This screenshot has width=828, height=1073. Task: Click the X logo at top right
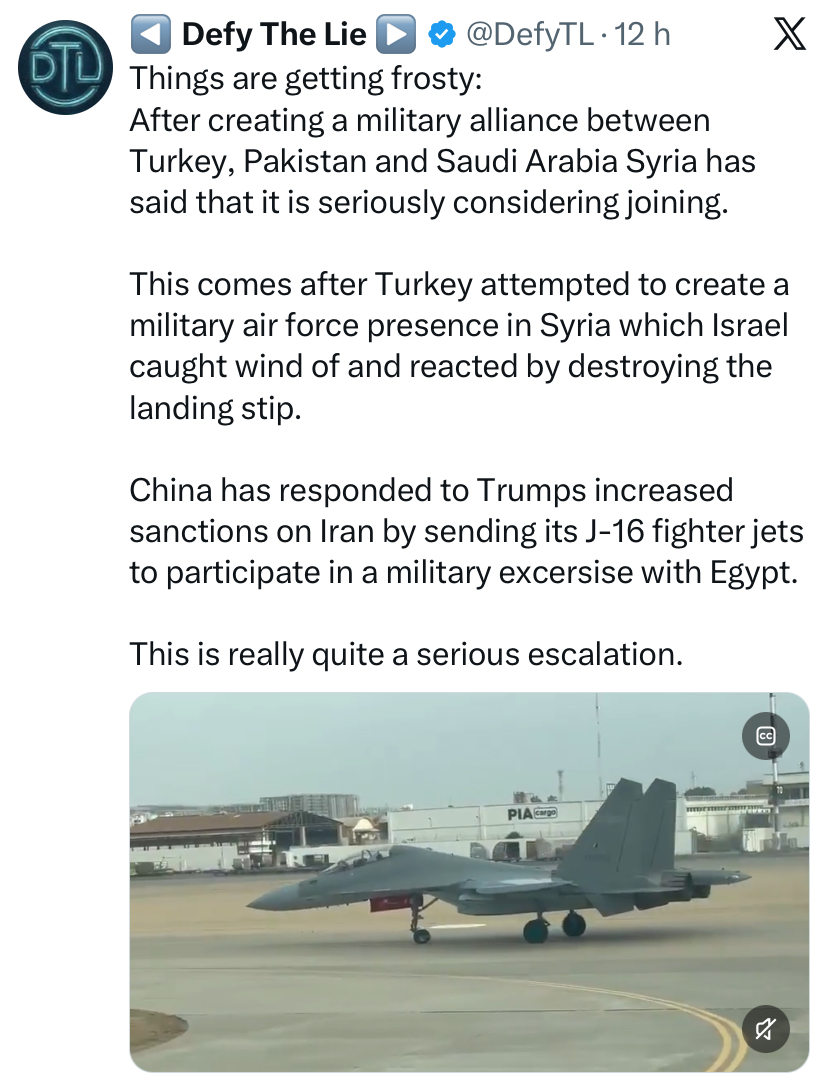click(790, 35)
